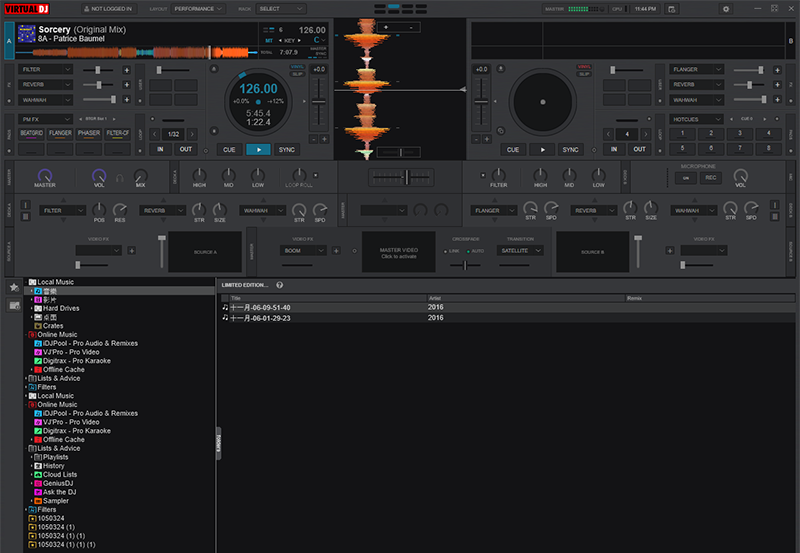
Task: Click the help question mark next to LIMITED EDITION
Action: [280, 285]
